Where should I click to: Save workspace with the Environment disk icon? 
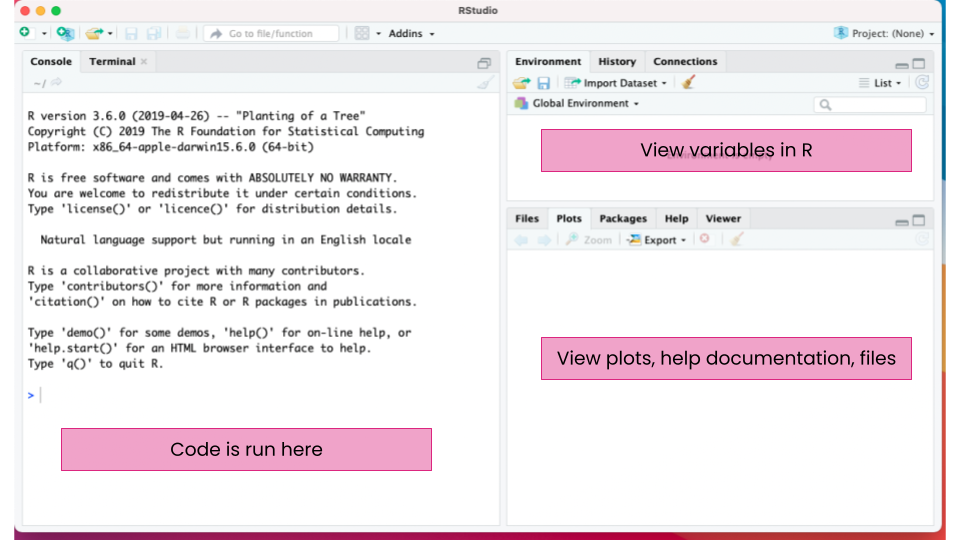(x=544, y=83)
